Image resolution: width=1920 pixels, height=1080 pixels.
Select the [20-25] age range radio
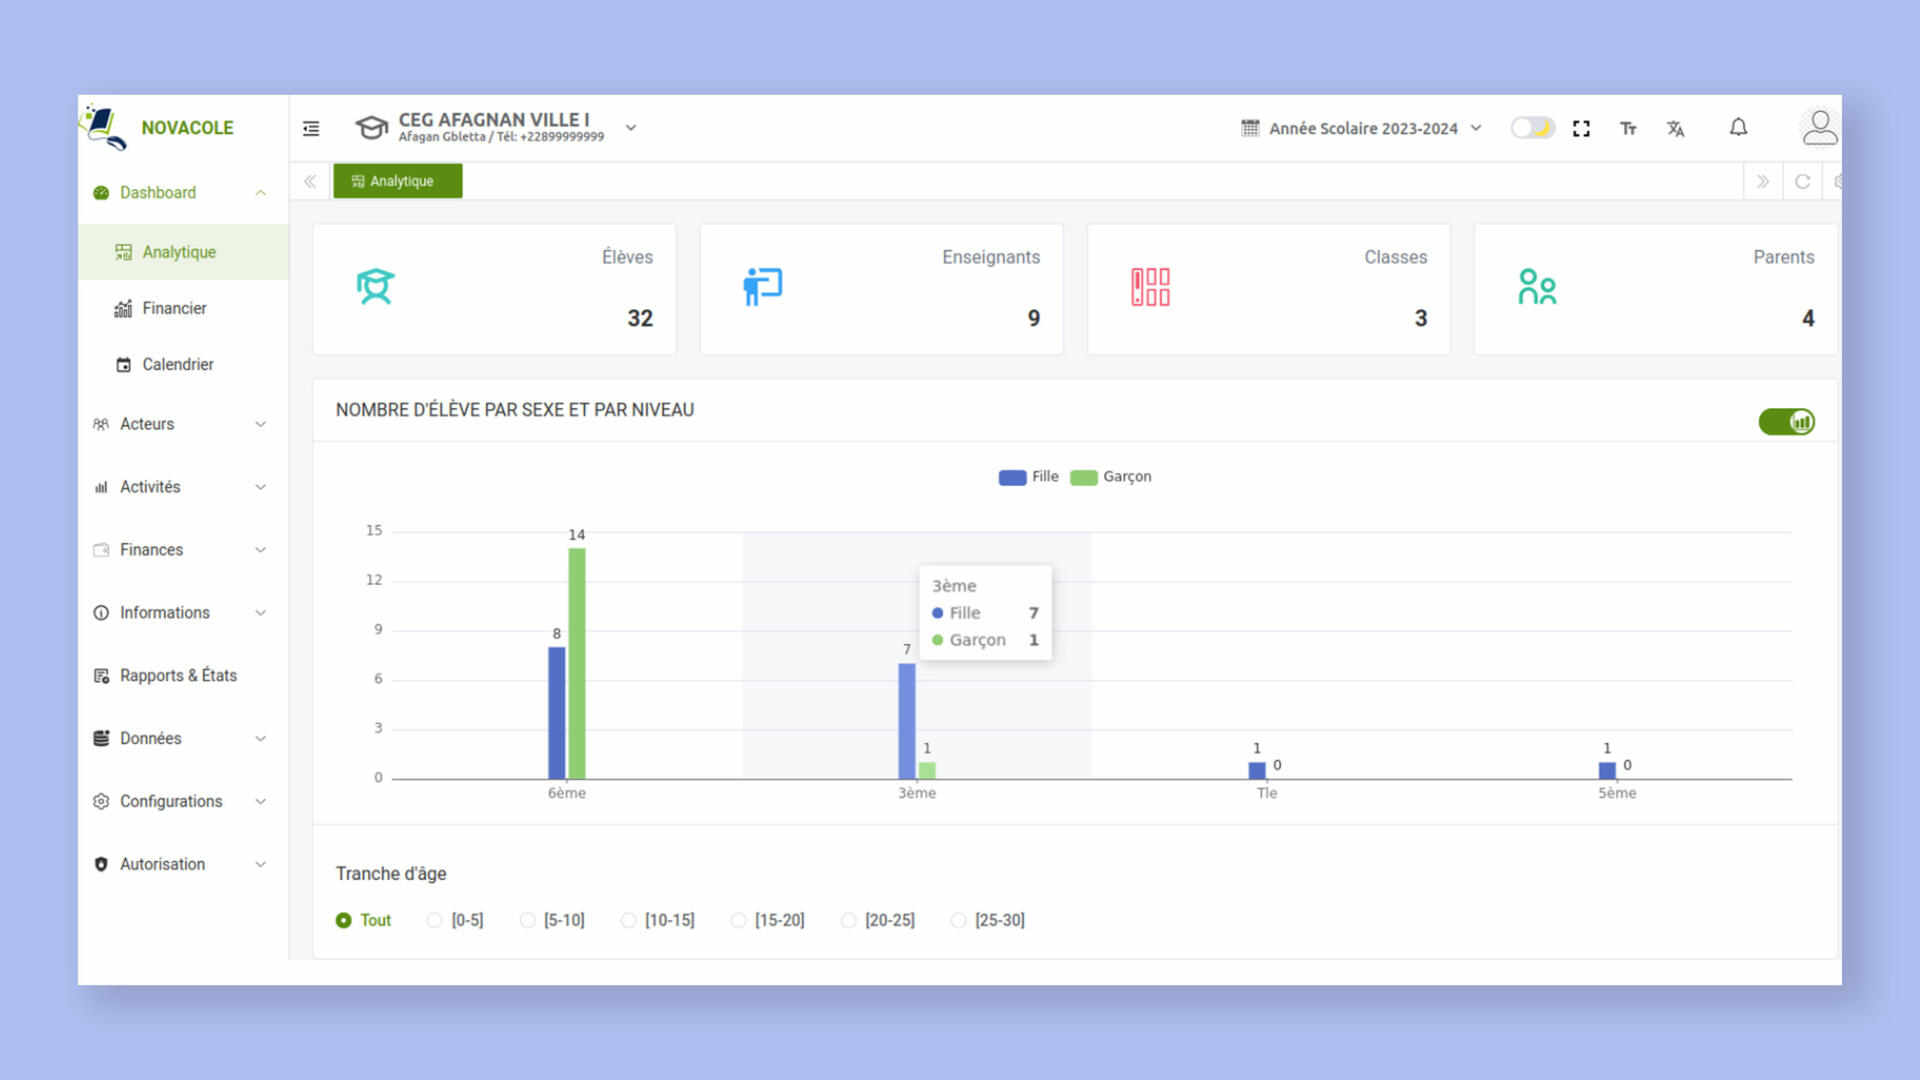pyautogui.click(x=849, y=920)
